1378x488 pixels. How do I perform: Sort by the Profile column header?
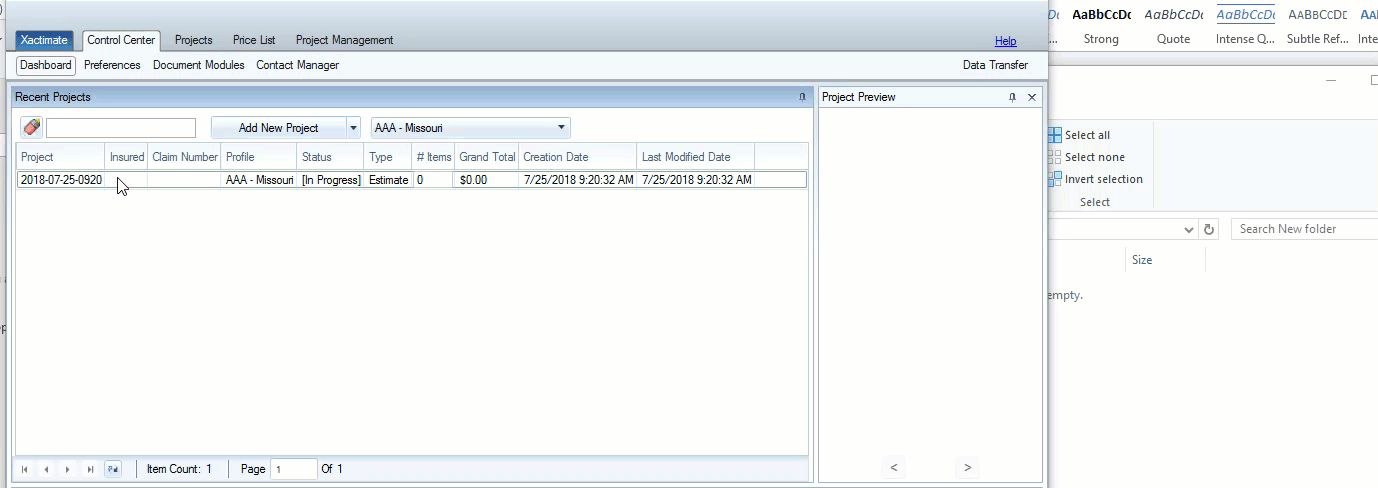[x=259, y=157]
